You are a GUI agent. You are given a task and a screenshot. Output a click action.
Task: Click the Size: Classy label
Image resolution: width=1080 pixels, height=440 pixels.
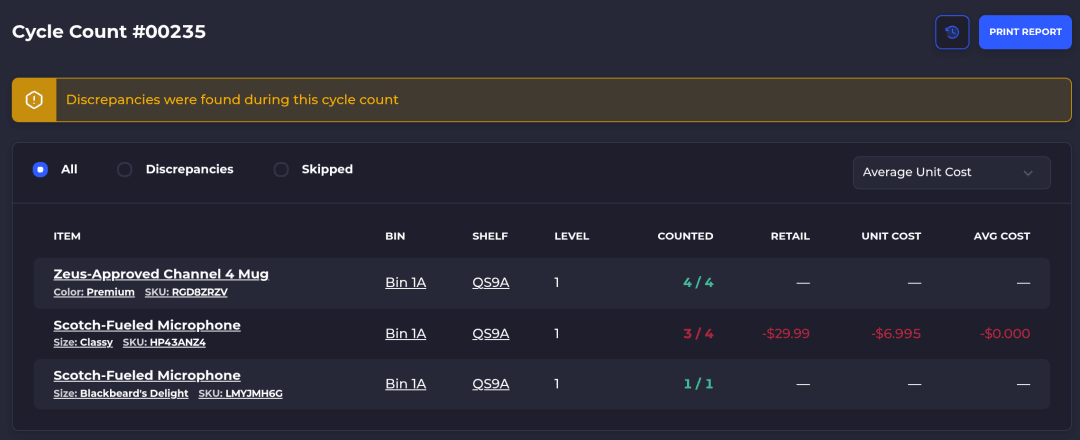point(83,342)
